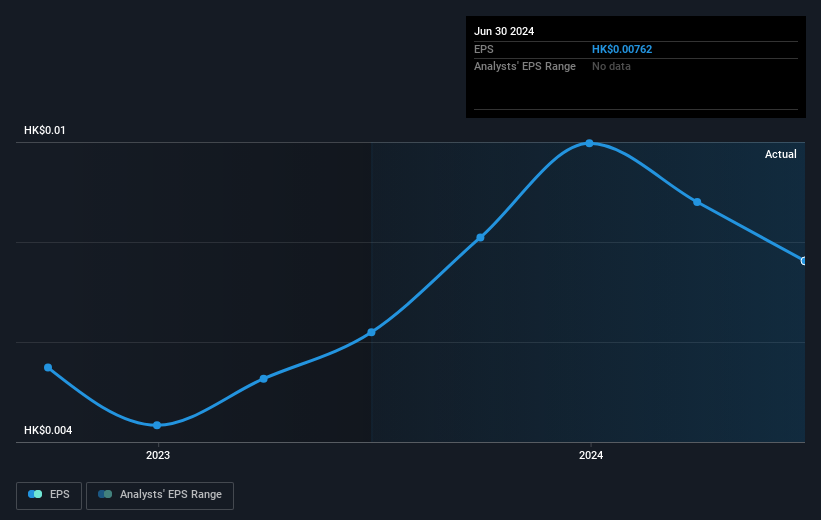Toggle the EPS legend series

tap(49, 495)
